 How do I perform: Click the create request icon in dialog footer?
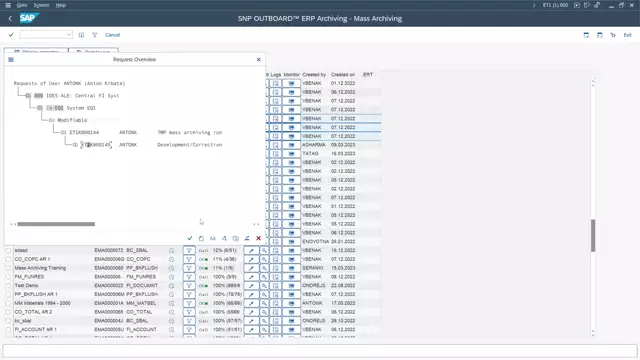point(201,238)
